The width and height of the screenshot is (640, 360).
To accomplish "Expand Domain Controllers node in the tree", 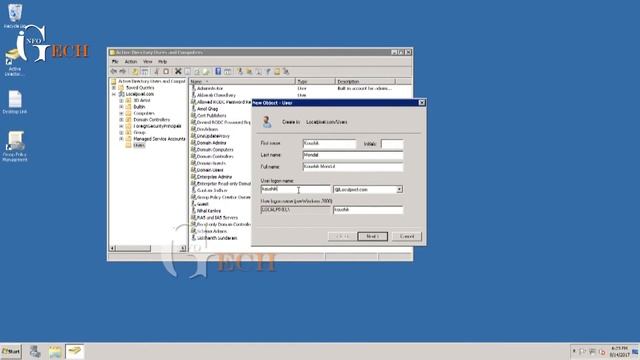I will click(121, 120).
